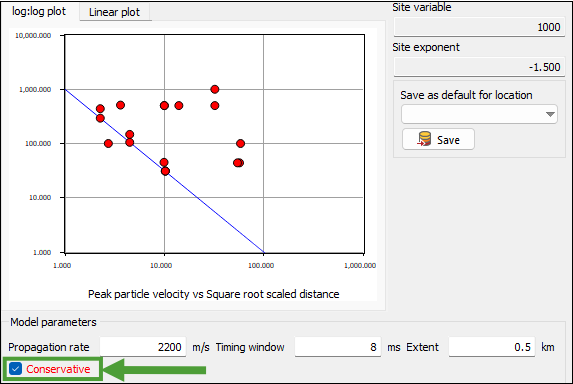Click the plot title Peak particle velocity text

(213, 294)
